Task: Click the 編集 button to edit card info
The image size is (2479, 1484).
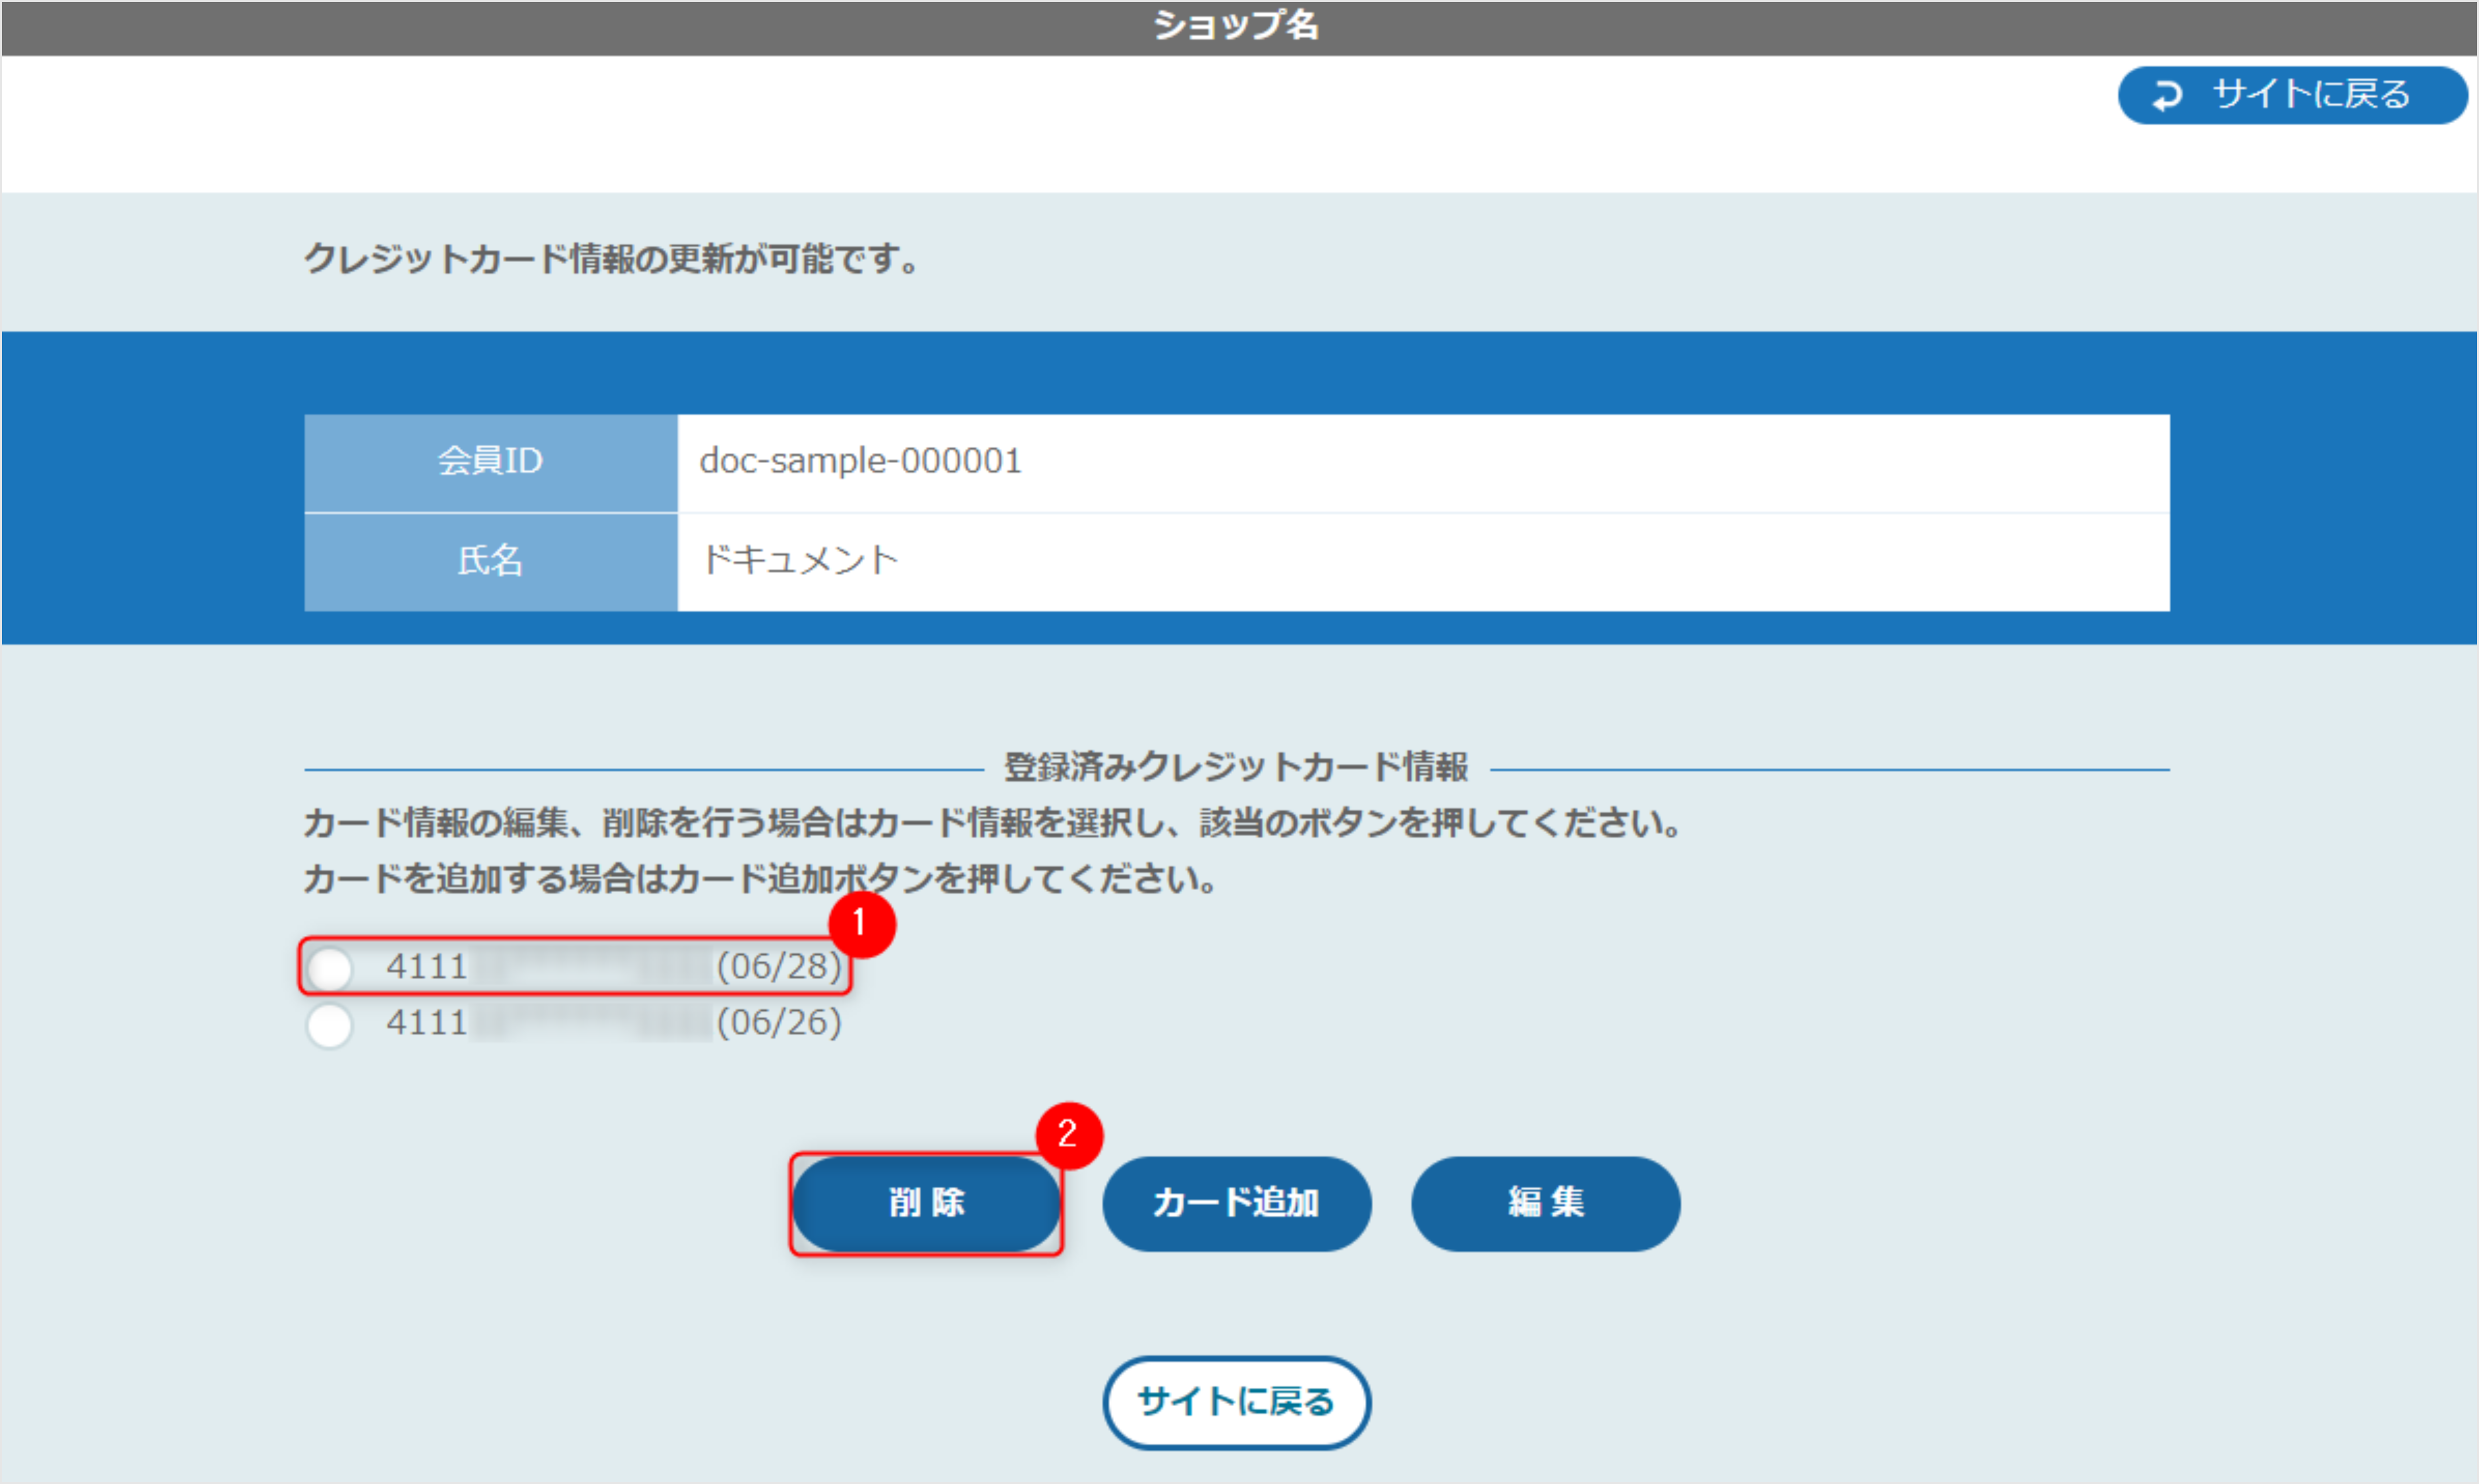Action: [x=1544, y=1204]
